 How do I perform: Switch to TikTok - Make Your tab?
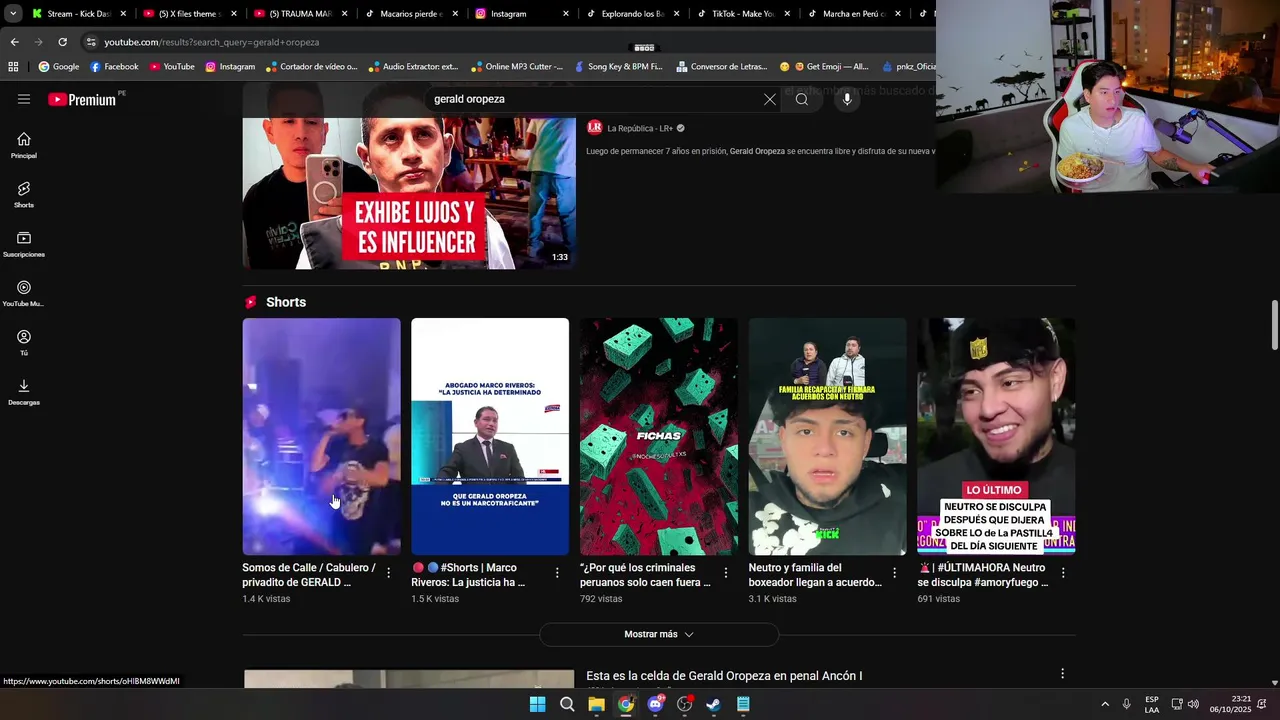pyautogui.click(x=742, y=14)
